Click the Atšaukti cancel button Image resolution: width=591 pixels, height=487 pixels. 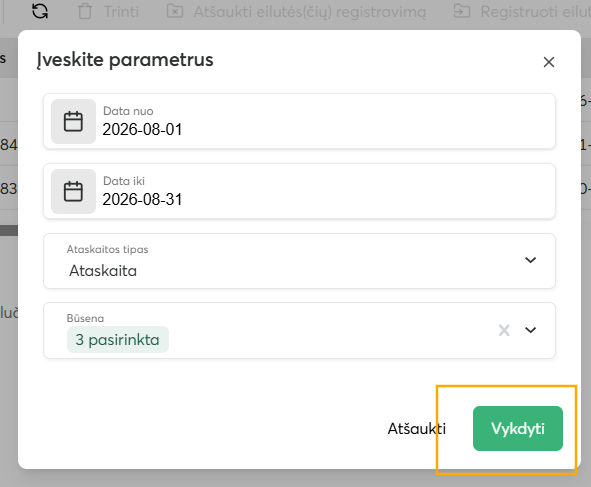point(417,429)
